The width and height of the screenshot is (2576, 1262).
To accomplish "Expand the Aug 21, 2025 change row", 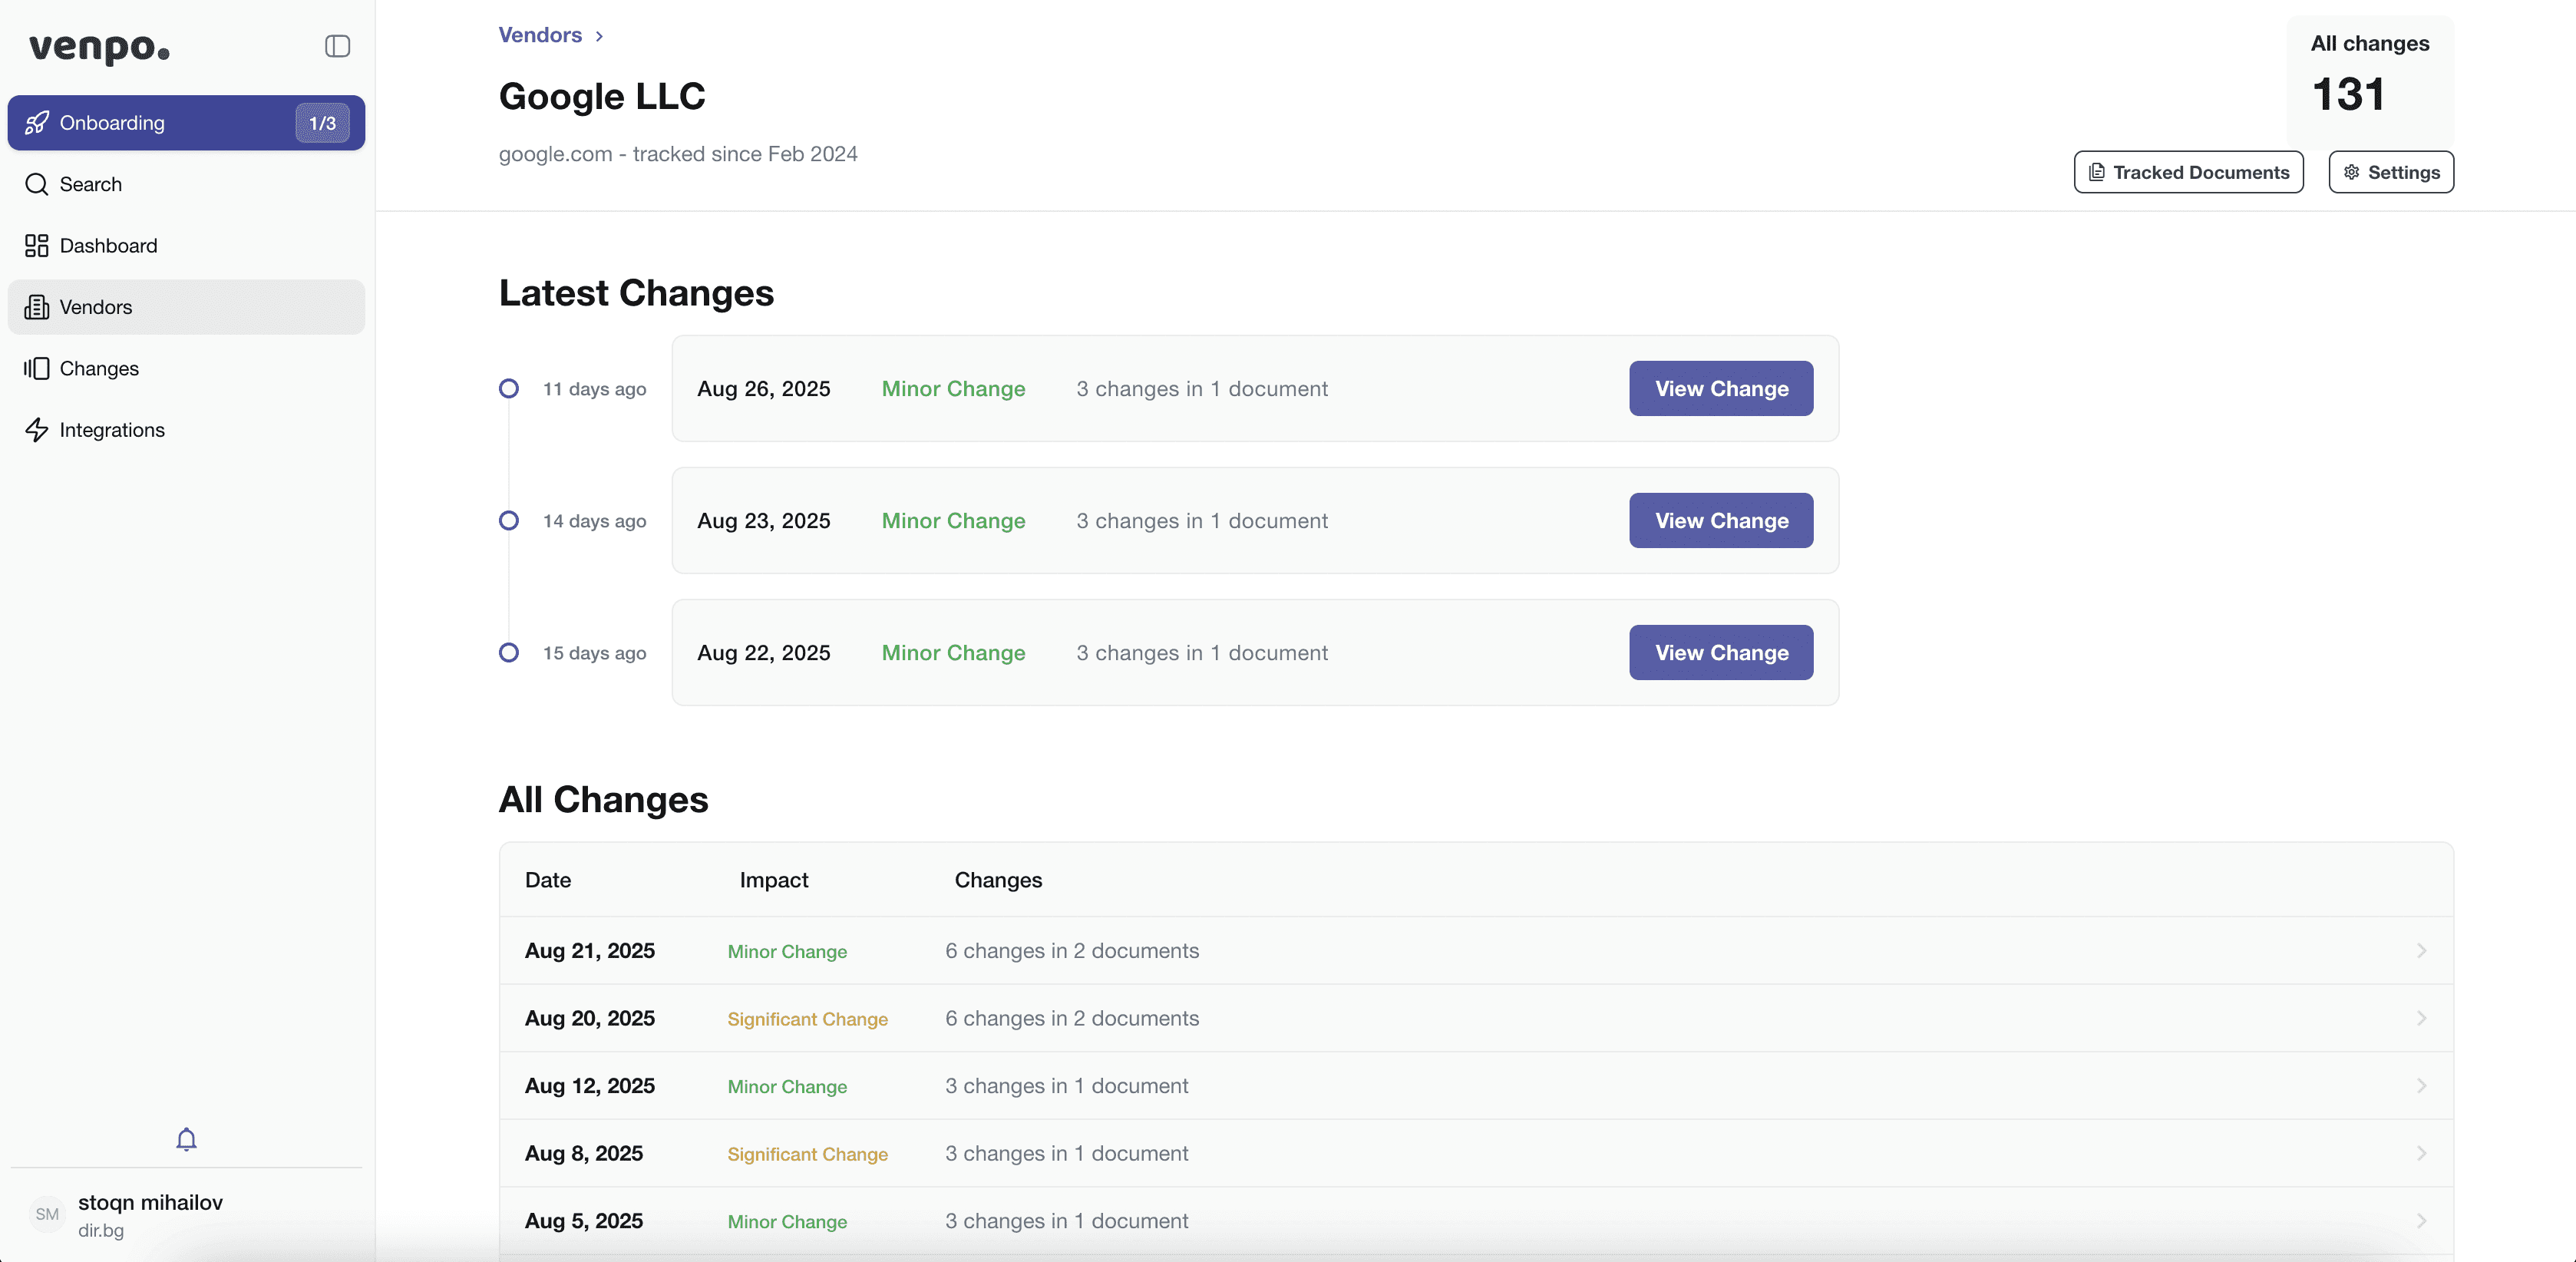I will coord(2422,951).
